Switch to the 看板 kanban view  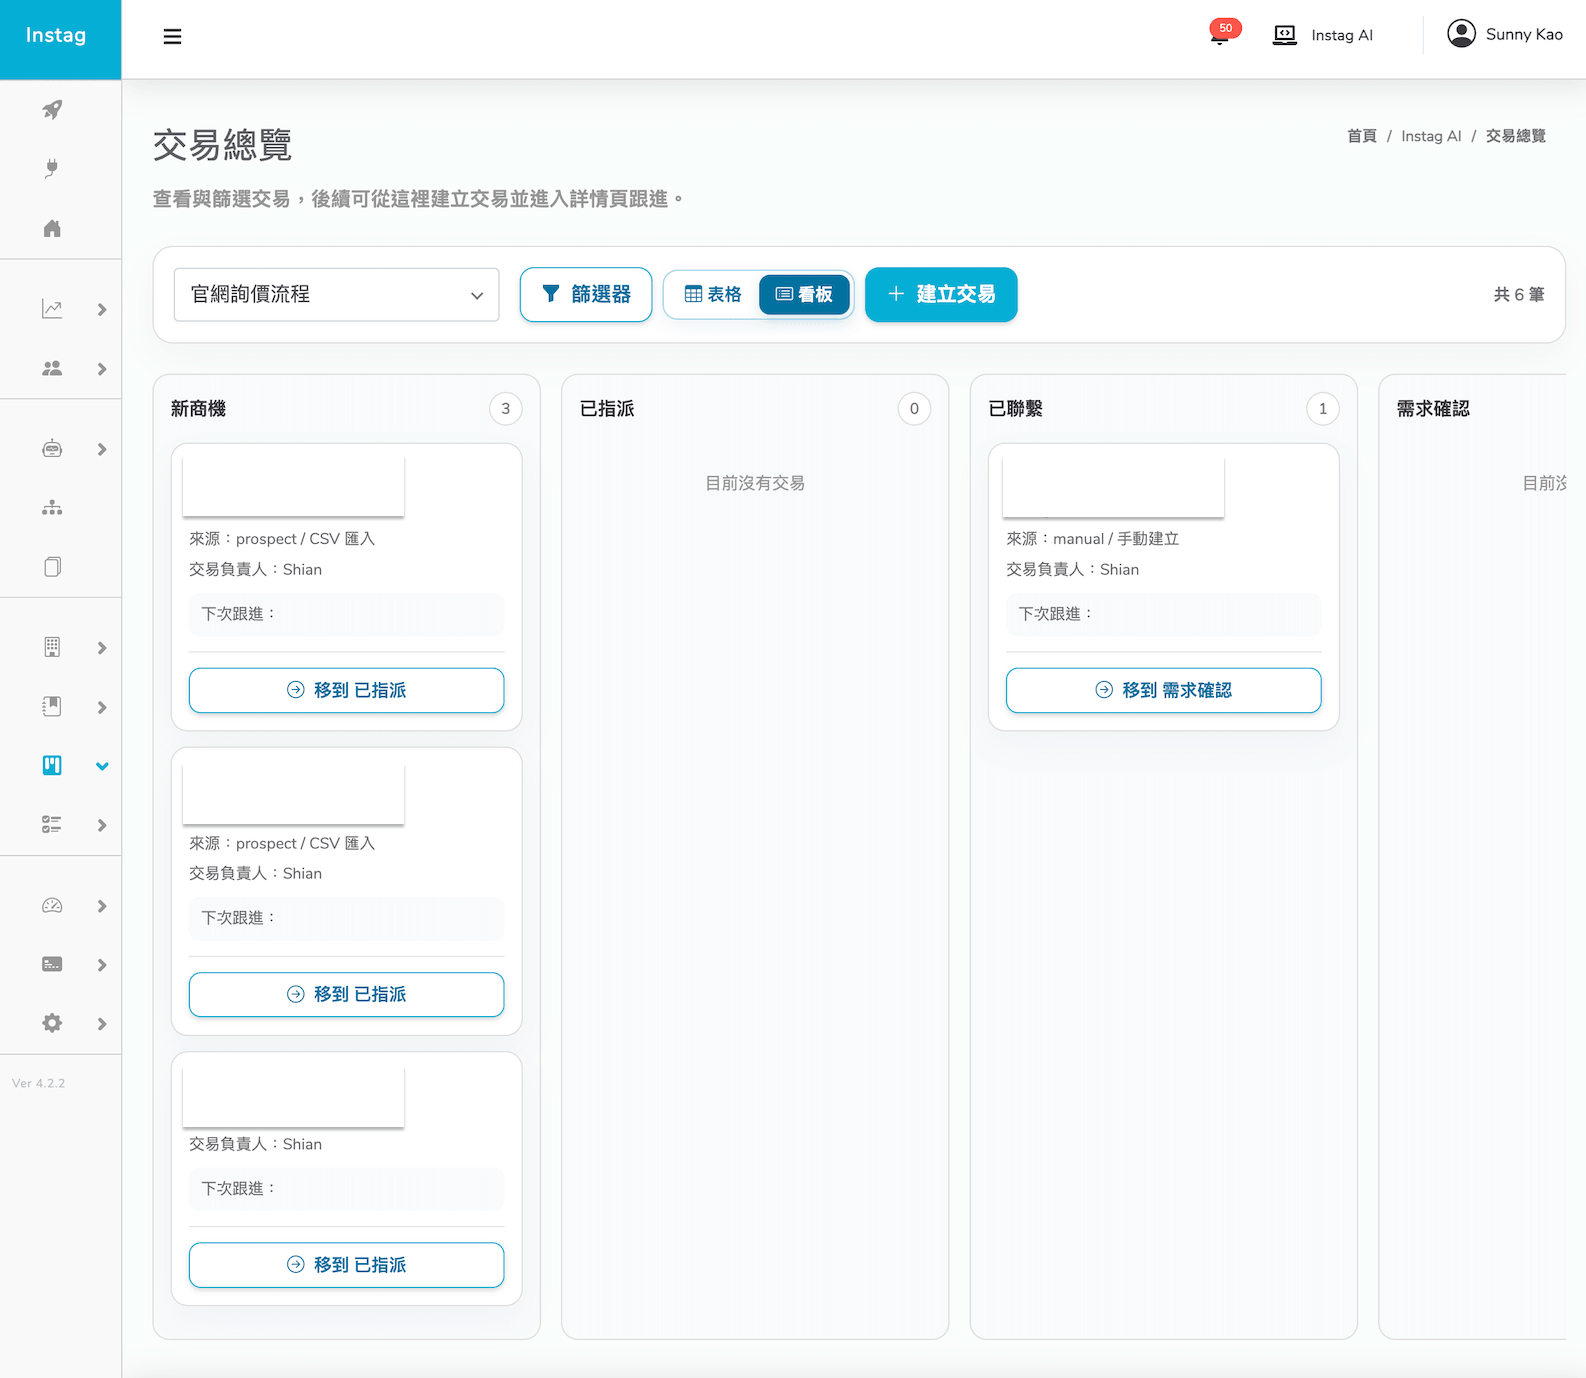tap(804, 294)
